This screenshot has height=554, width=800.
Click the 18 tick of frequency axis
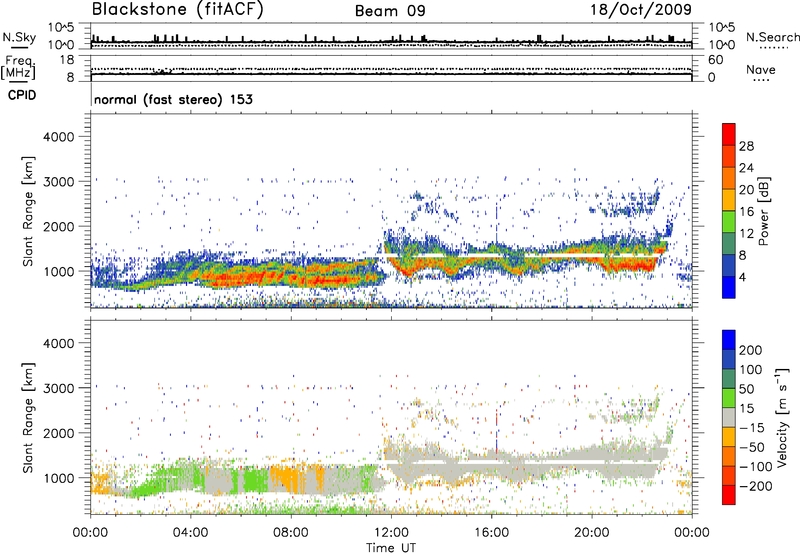point(67,60)
